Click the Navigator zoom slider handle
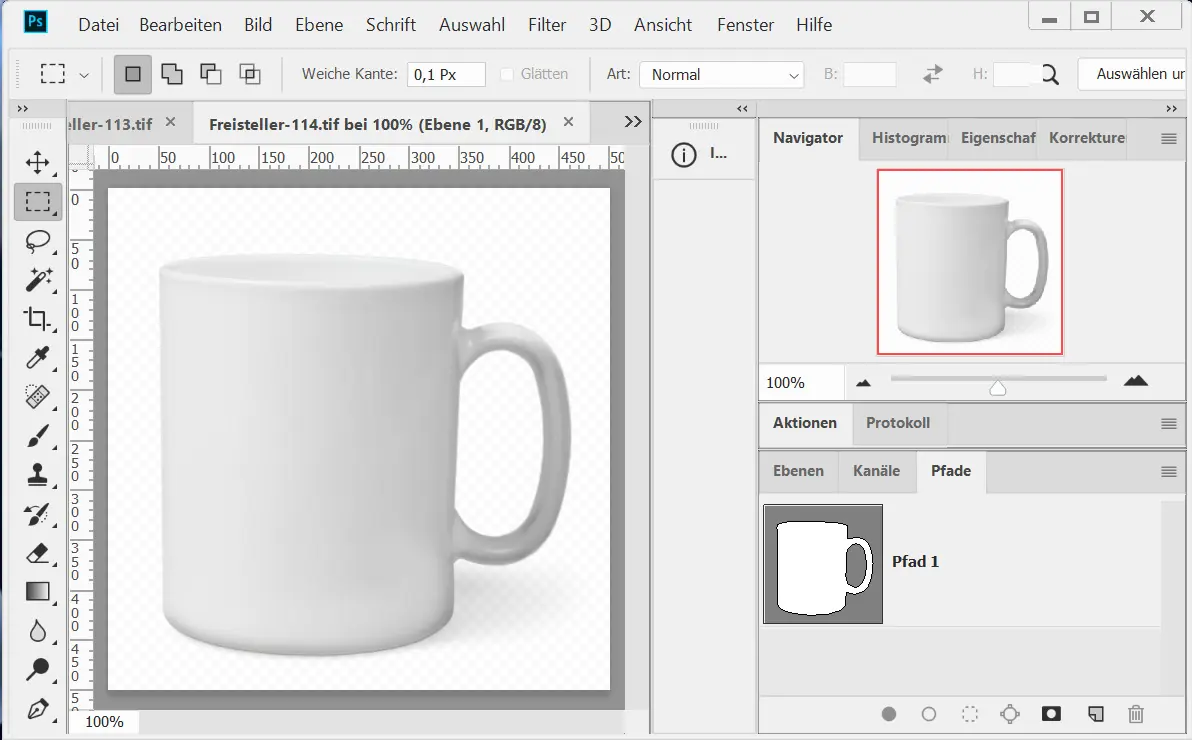Viewport: 1192px width, 740px height. coord(997,388)
